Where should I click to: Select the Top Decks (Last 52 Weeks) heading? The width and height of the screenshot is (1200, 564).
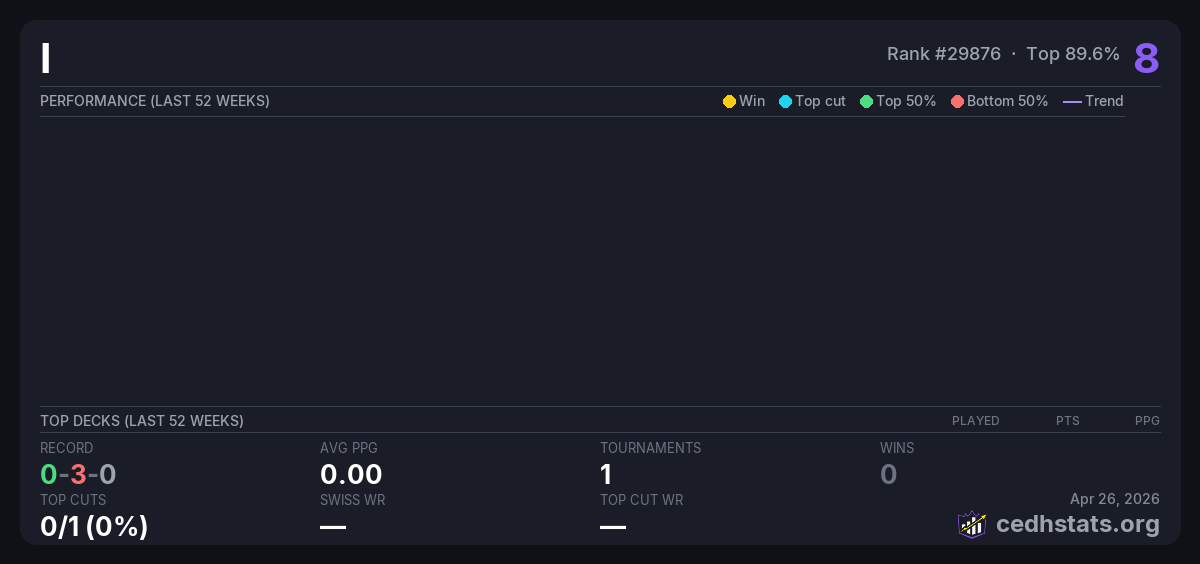click(x=142, y=421)
